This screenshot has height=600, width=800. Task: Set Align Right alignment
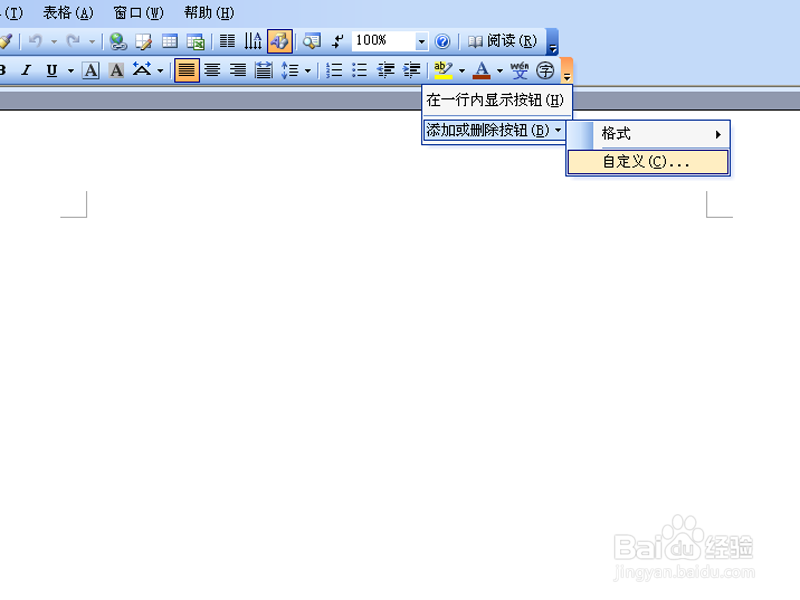(238, 70)
